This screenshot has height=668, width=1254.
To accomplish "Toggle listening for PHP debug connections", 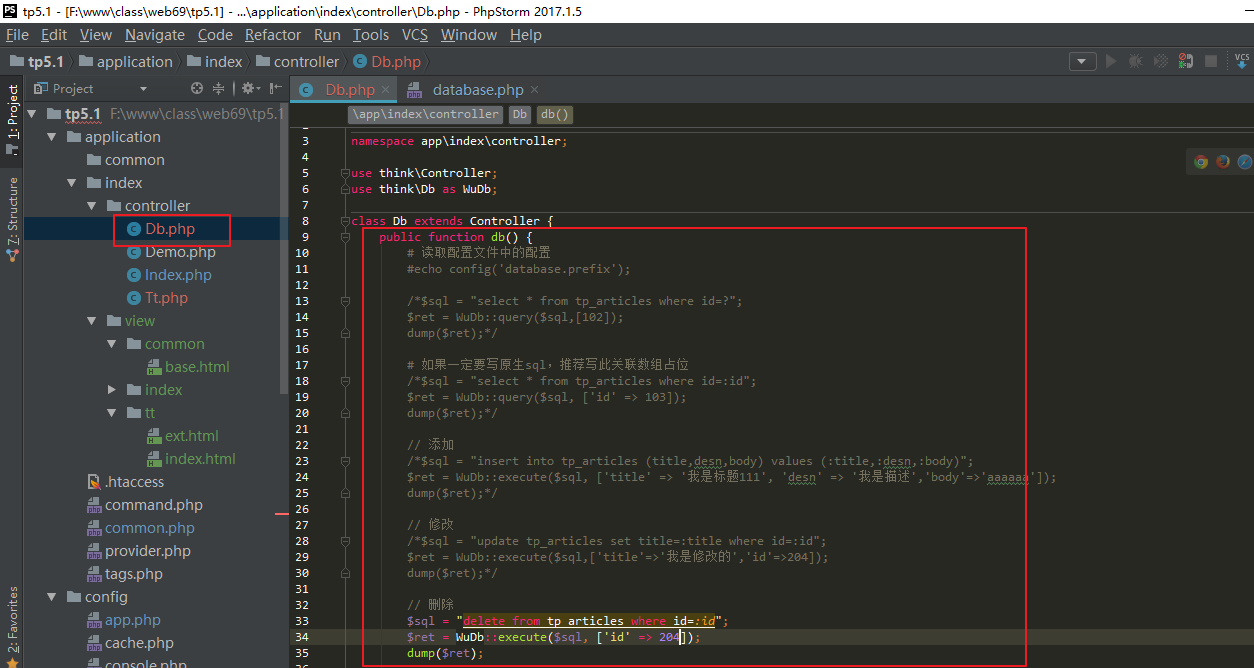I will click(1185, 61).
